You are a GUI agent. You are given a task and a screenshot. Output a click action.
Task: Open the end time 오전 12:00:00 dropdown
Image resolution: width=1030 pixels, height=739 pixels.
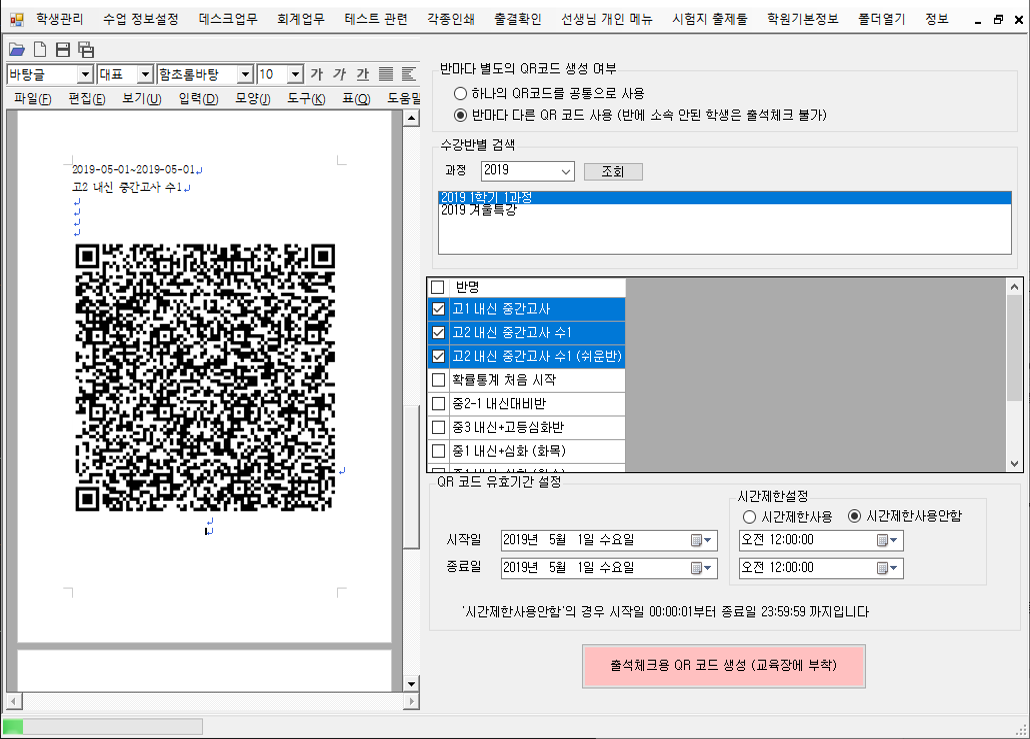(893, 568)
